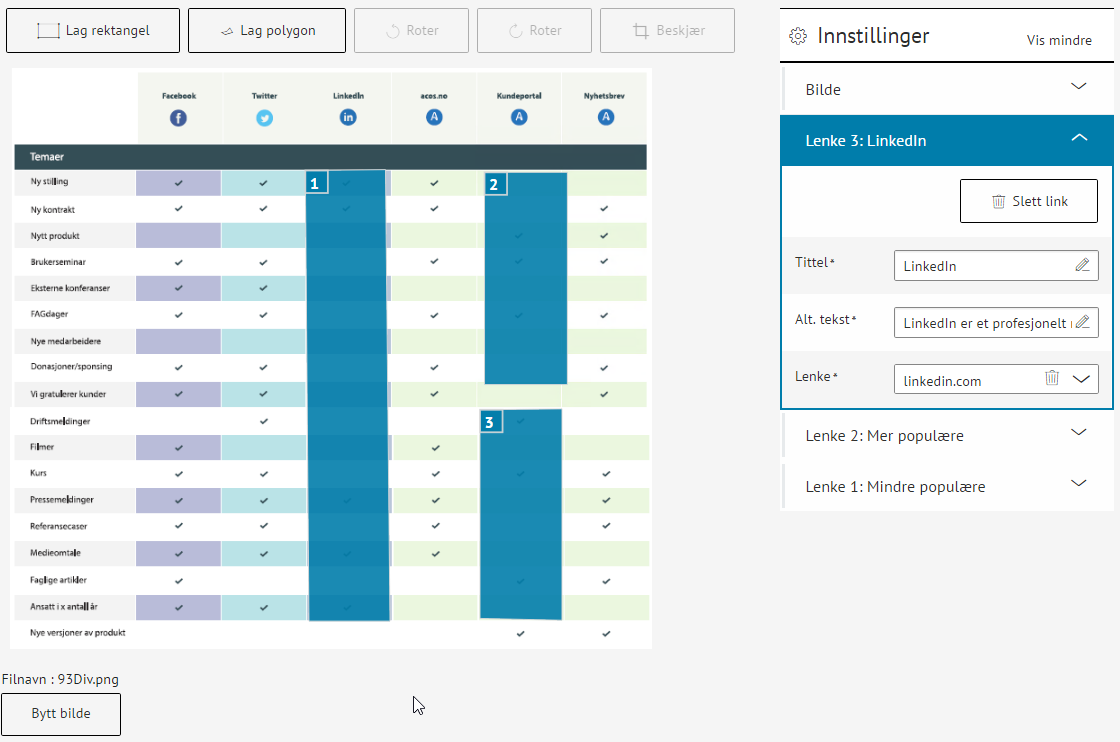
Task: Click the trash icon in Lenke field
Action: (1052, 379)
